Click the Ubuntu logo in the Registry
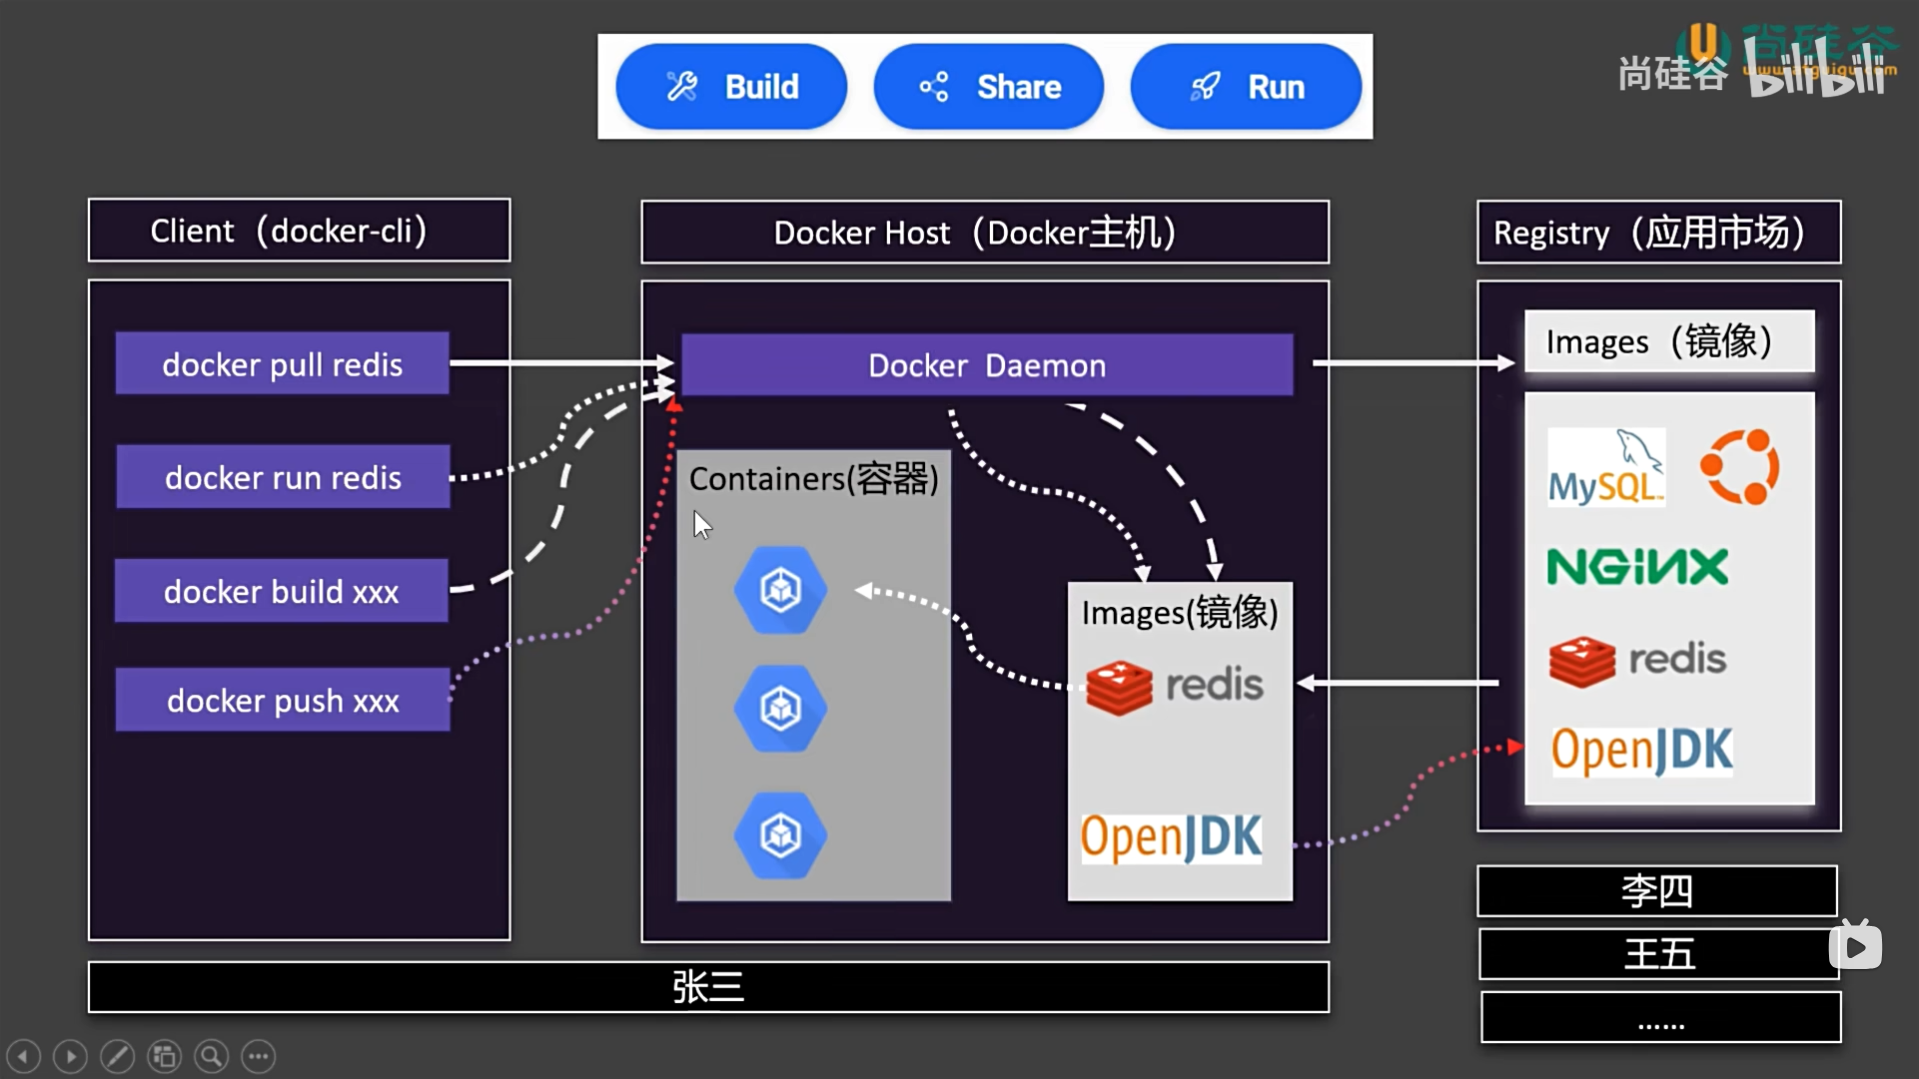Viewport: 1919px width, 1079px height. (x=1739, y=466)
